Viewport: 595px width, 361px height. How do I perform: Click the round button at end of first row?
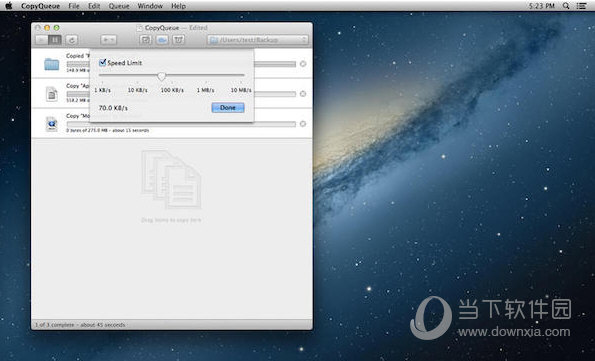[303, 64]
